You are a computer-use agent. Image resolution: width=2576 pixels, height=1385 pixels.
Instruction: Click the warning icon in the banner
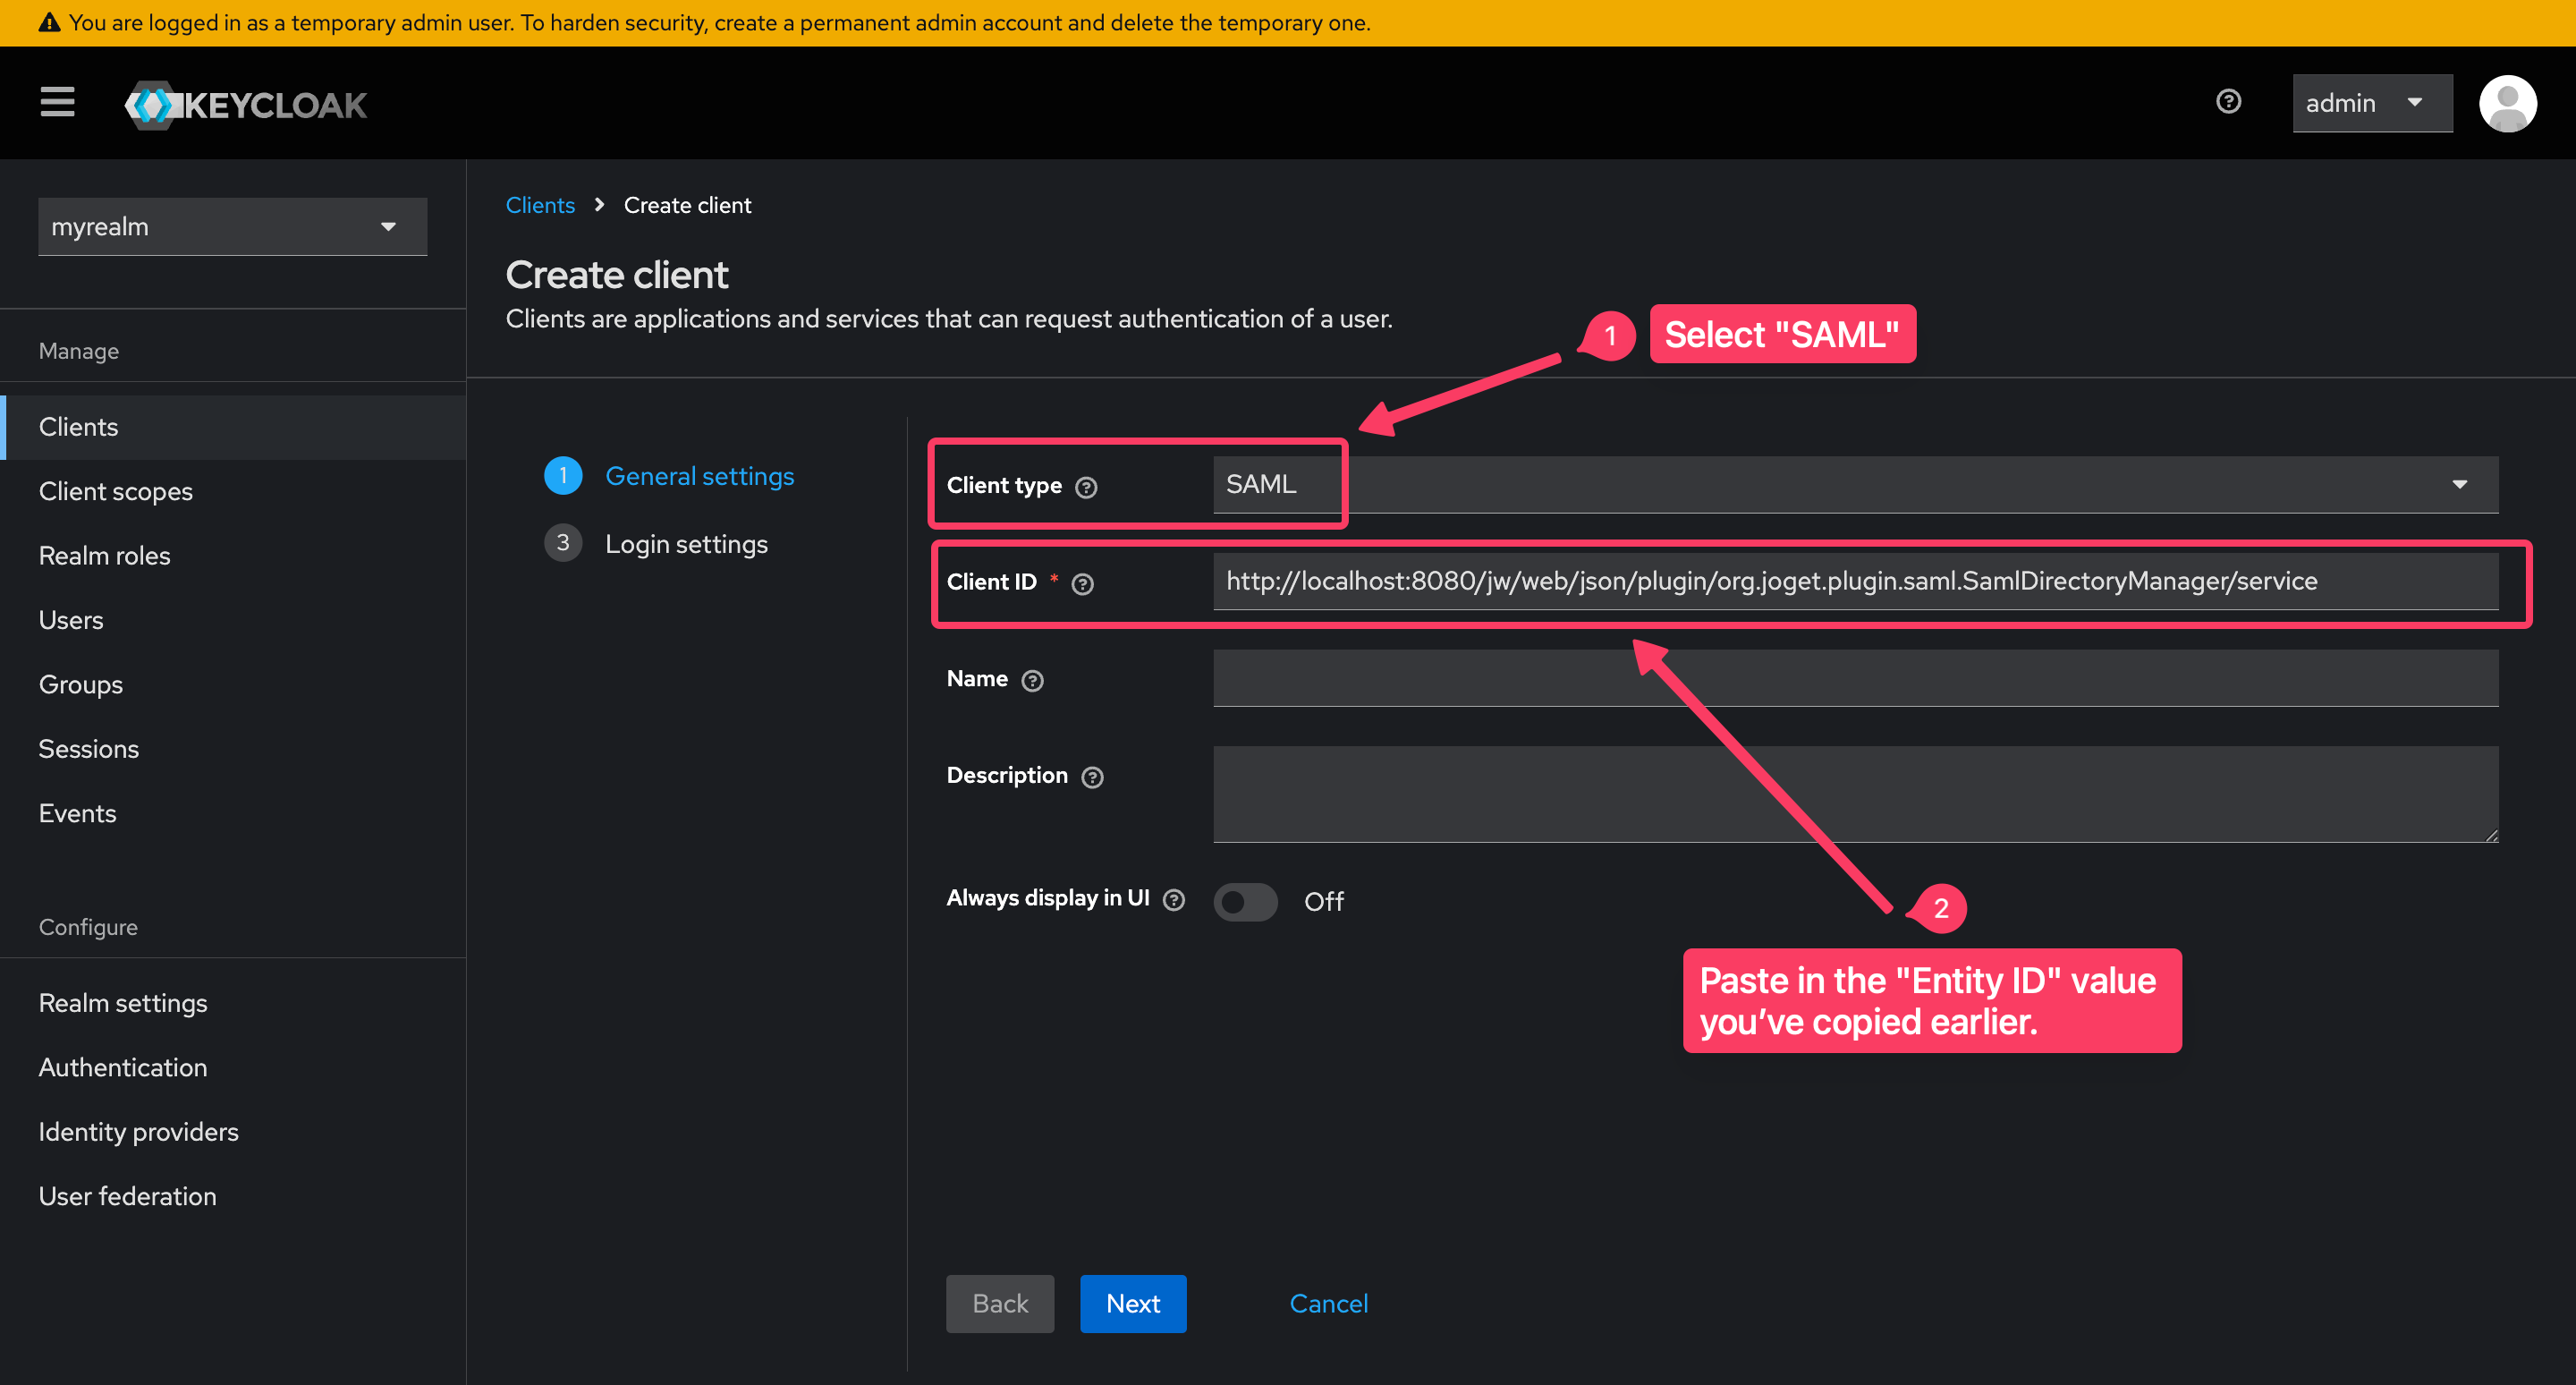(x=48, y=22)
